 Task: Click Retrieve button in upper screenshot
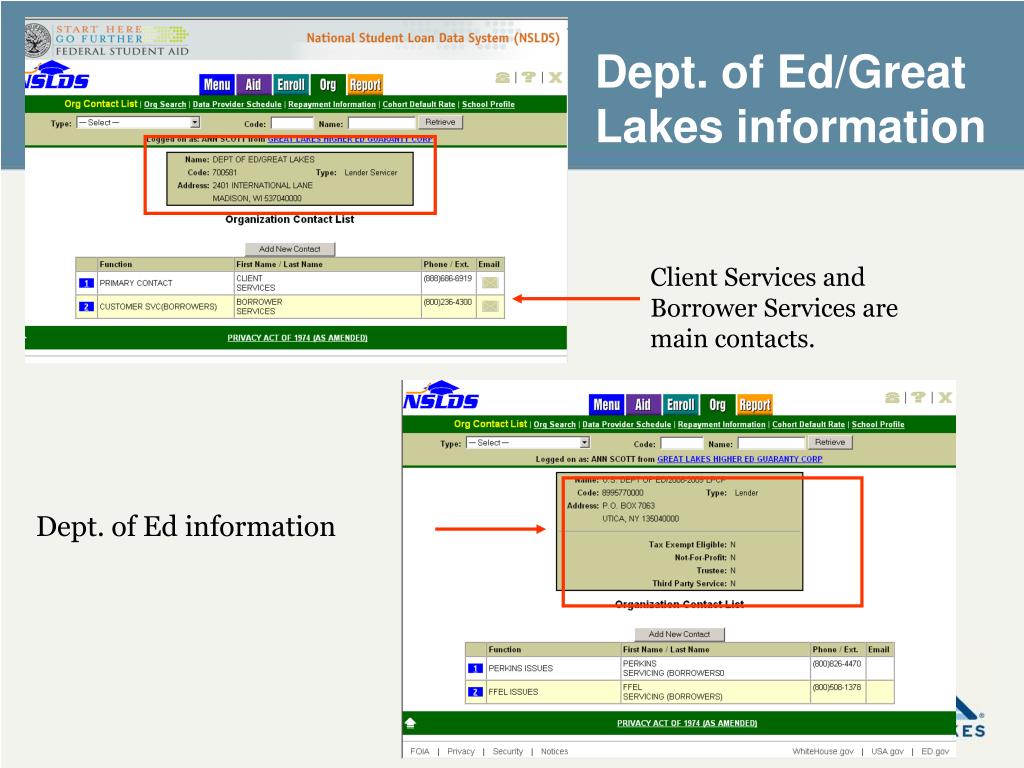click(440, 122)
